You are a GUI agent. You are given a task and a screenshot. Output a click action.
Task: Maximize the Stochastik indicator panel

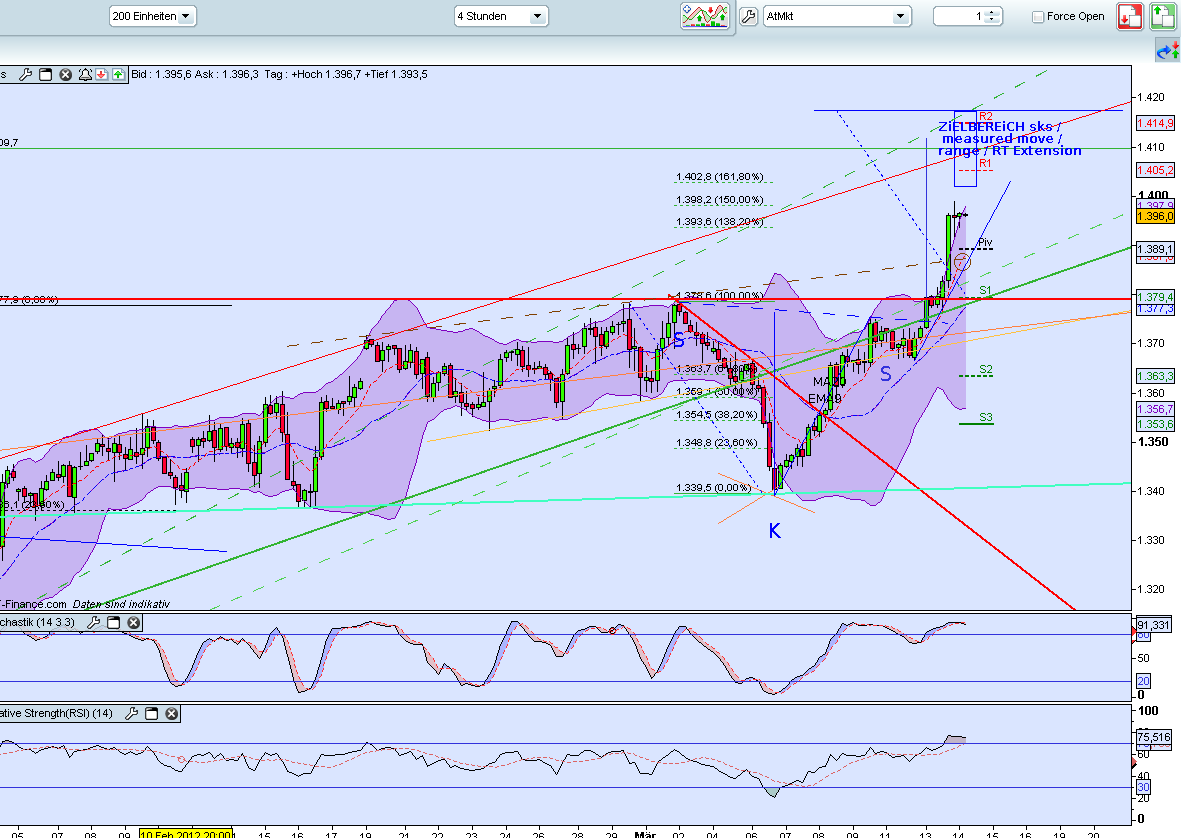coord(114,622)
